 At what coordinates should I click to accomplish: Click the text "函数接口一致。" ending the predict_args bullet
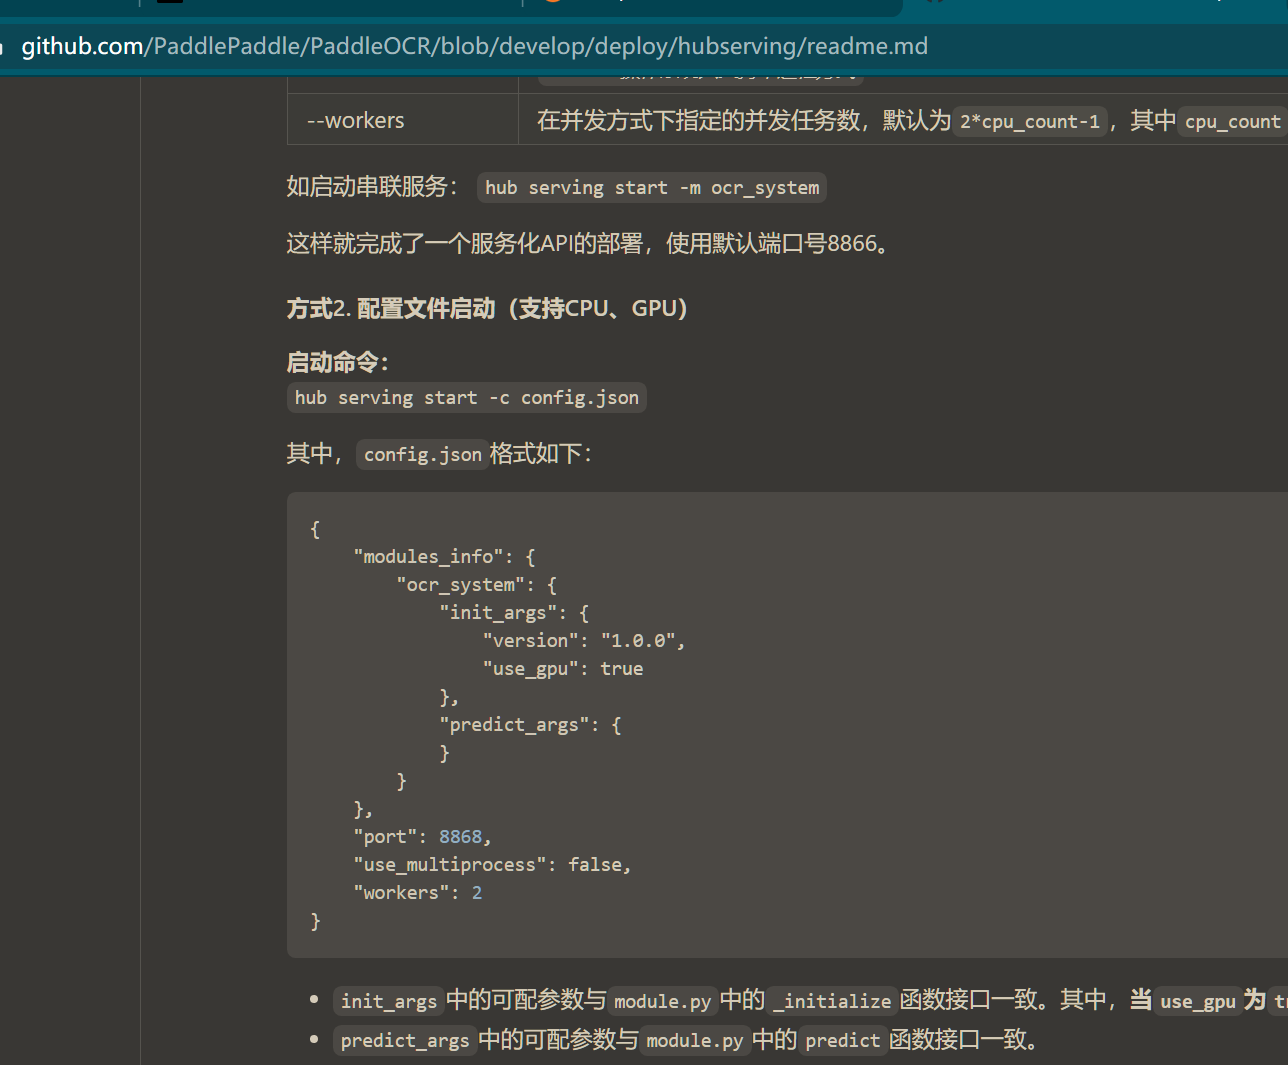click(964, 1041)
